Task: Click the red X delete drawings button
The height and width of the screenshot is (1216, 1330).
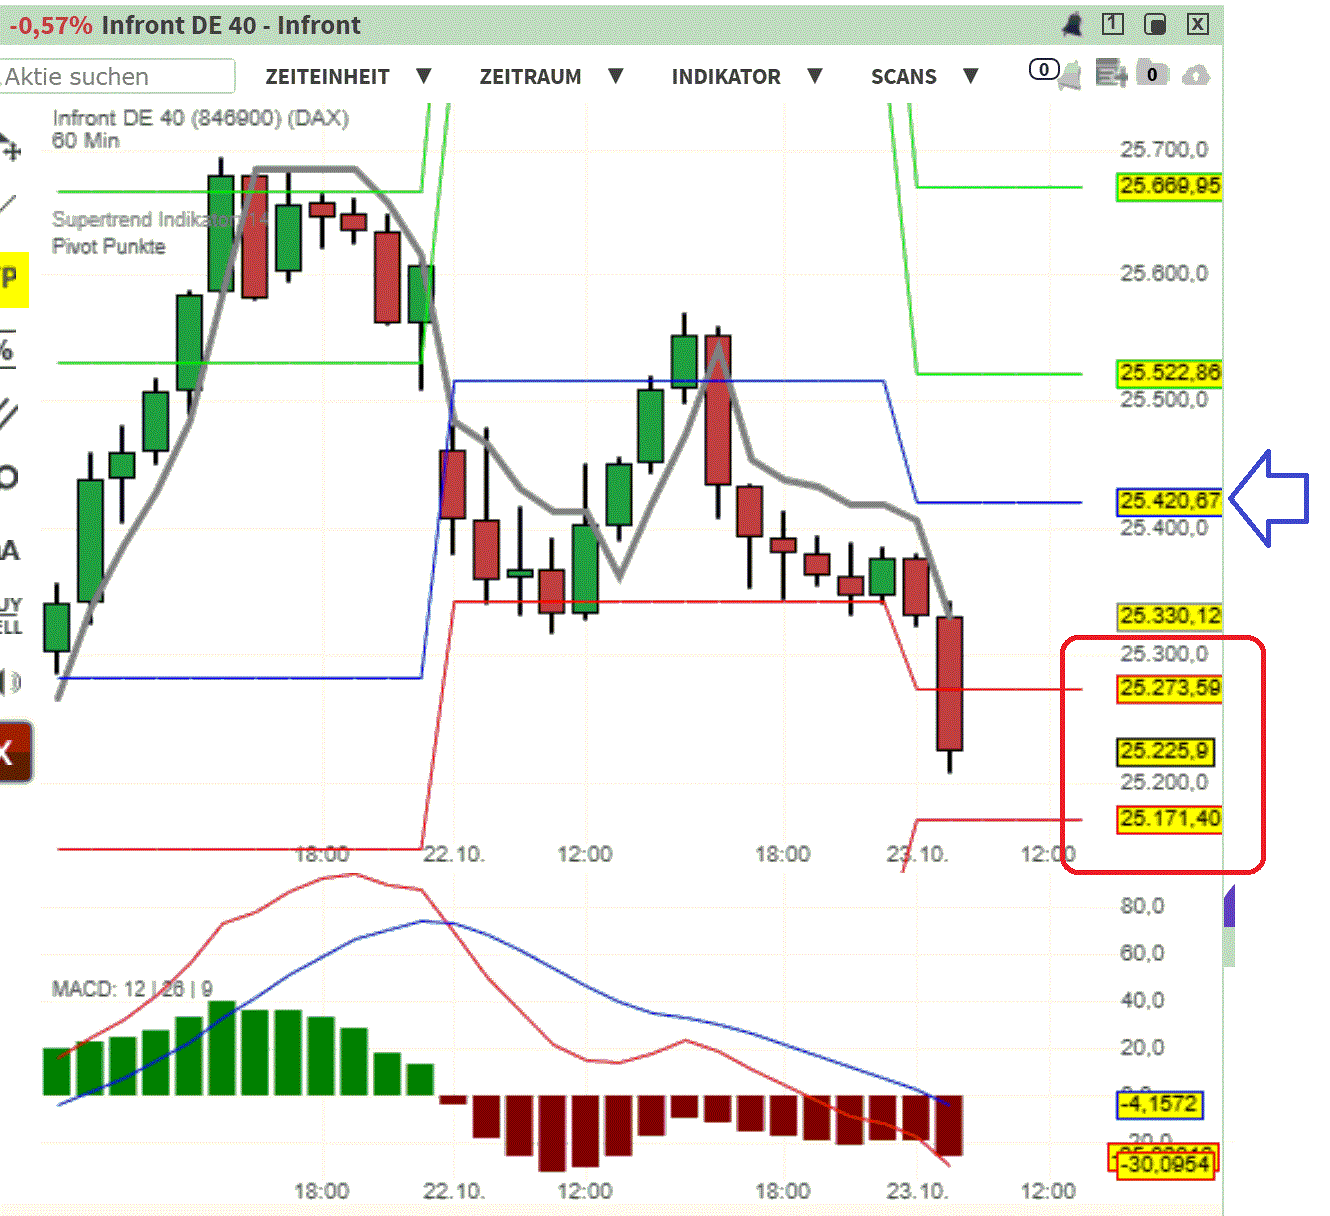Action: pyautogui.click(x=14, y=752)
